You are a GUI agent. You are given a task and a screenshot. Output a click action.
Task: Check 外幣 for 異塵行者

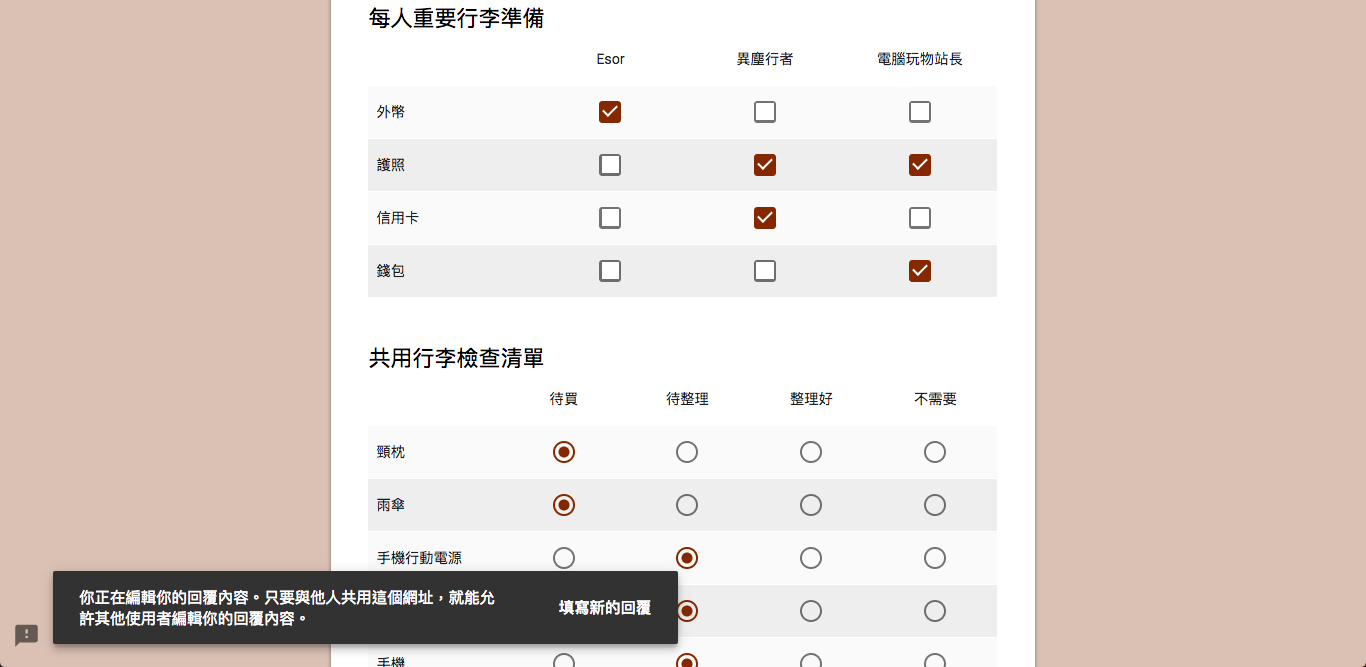(x=765, y=112)
